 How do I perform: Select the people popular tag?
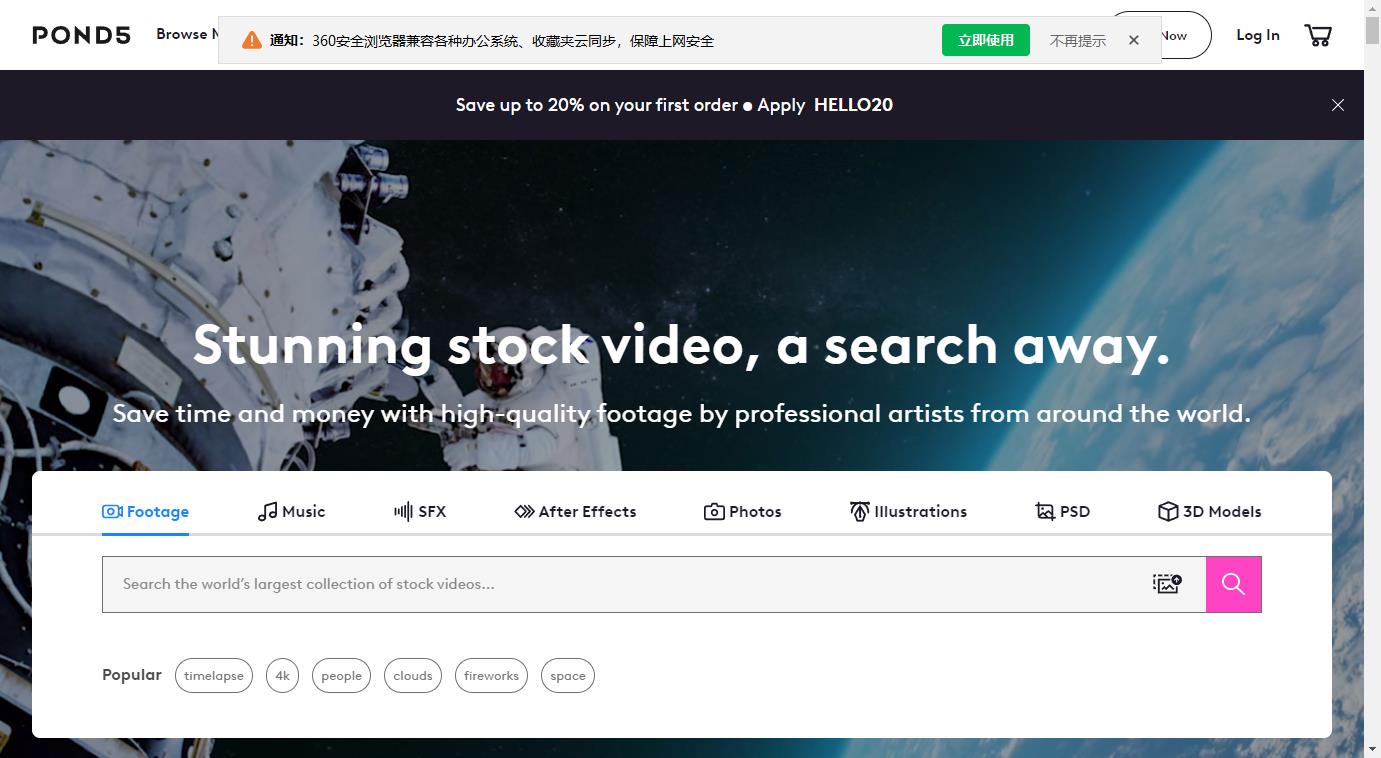(341, 676)
